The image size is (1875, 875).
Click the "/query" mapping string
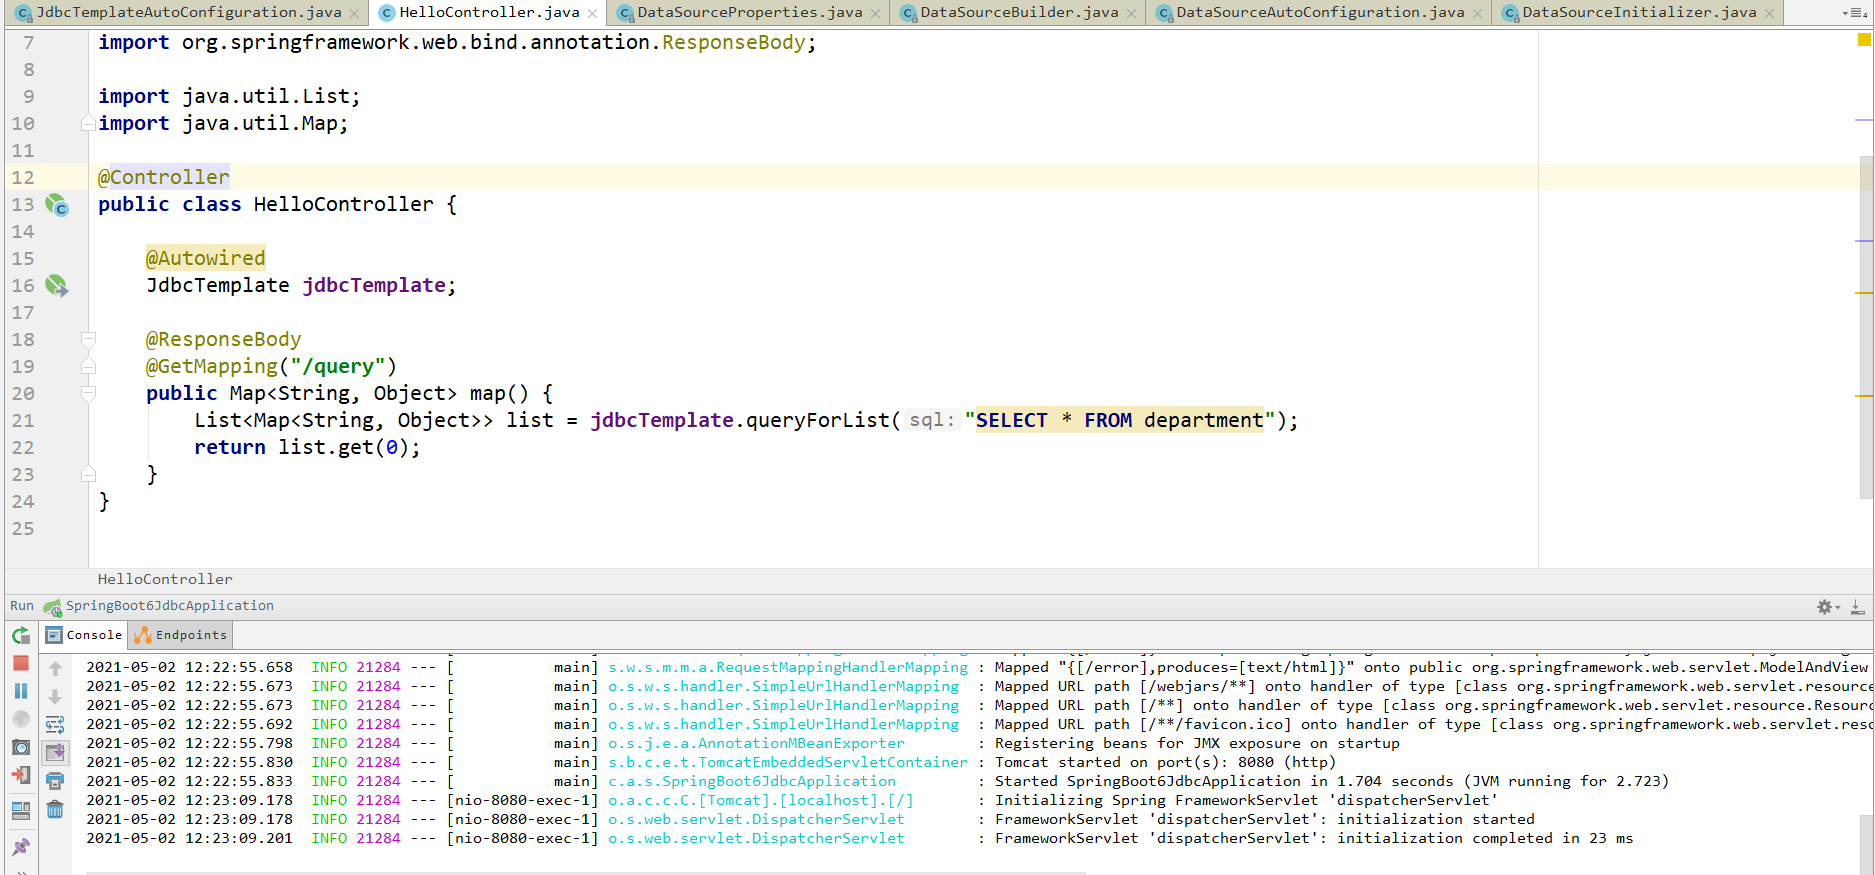point(338,367)
